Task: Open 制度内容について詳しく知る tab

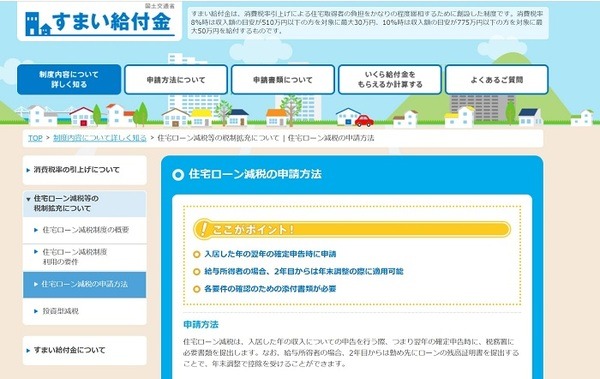Action: pos(69,79)
